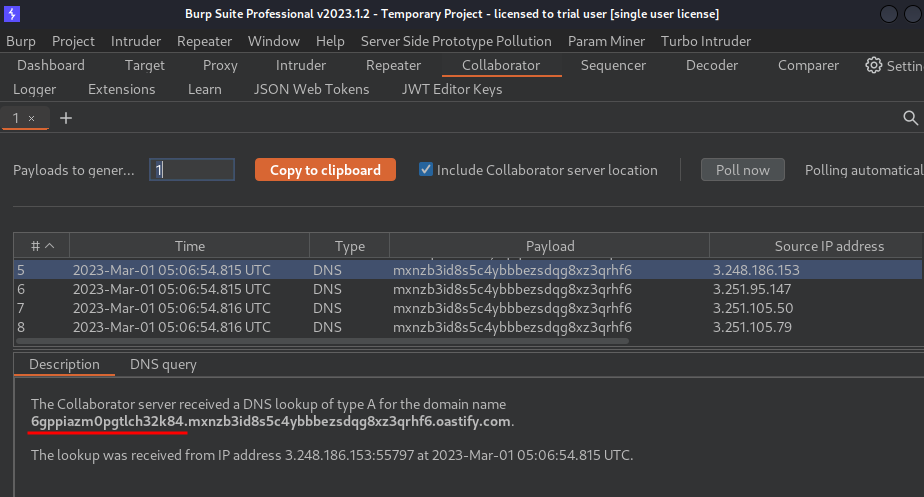Toggle sort arrow on the # column
This screenshot has width=924, height=497.
pos(50,246)
